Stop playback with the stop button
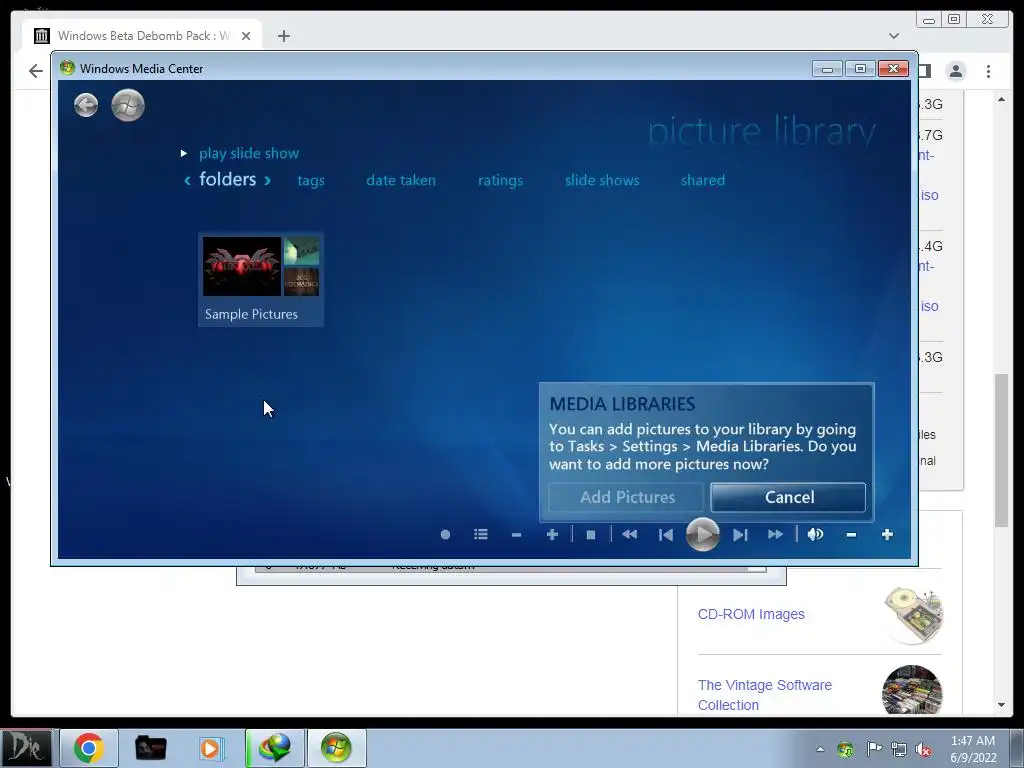 click(x=591, y=535)
